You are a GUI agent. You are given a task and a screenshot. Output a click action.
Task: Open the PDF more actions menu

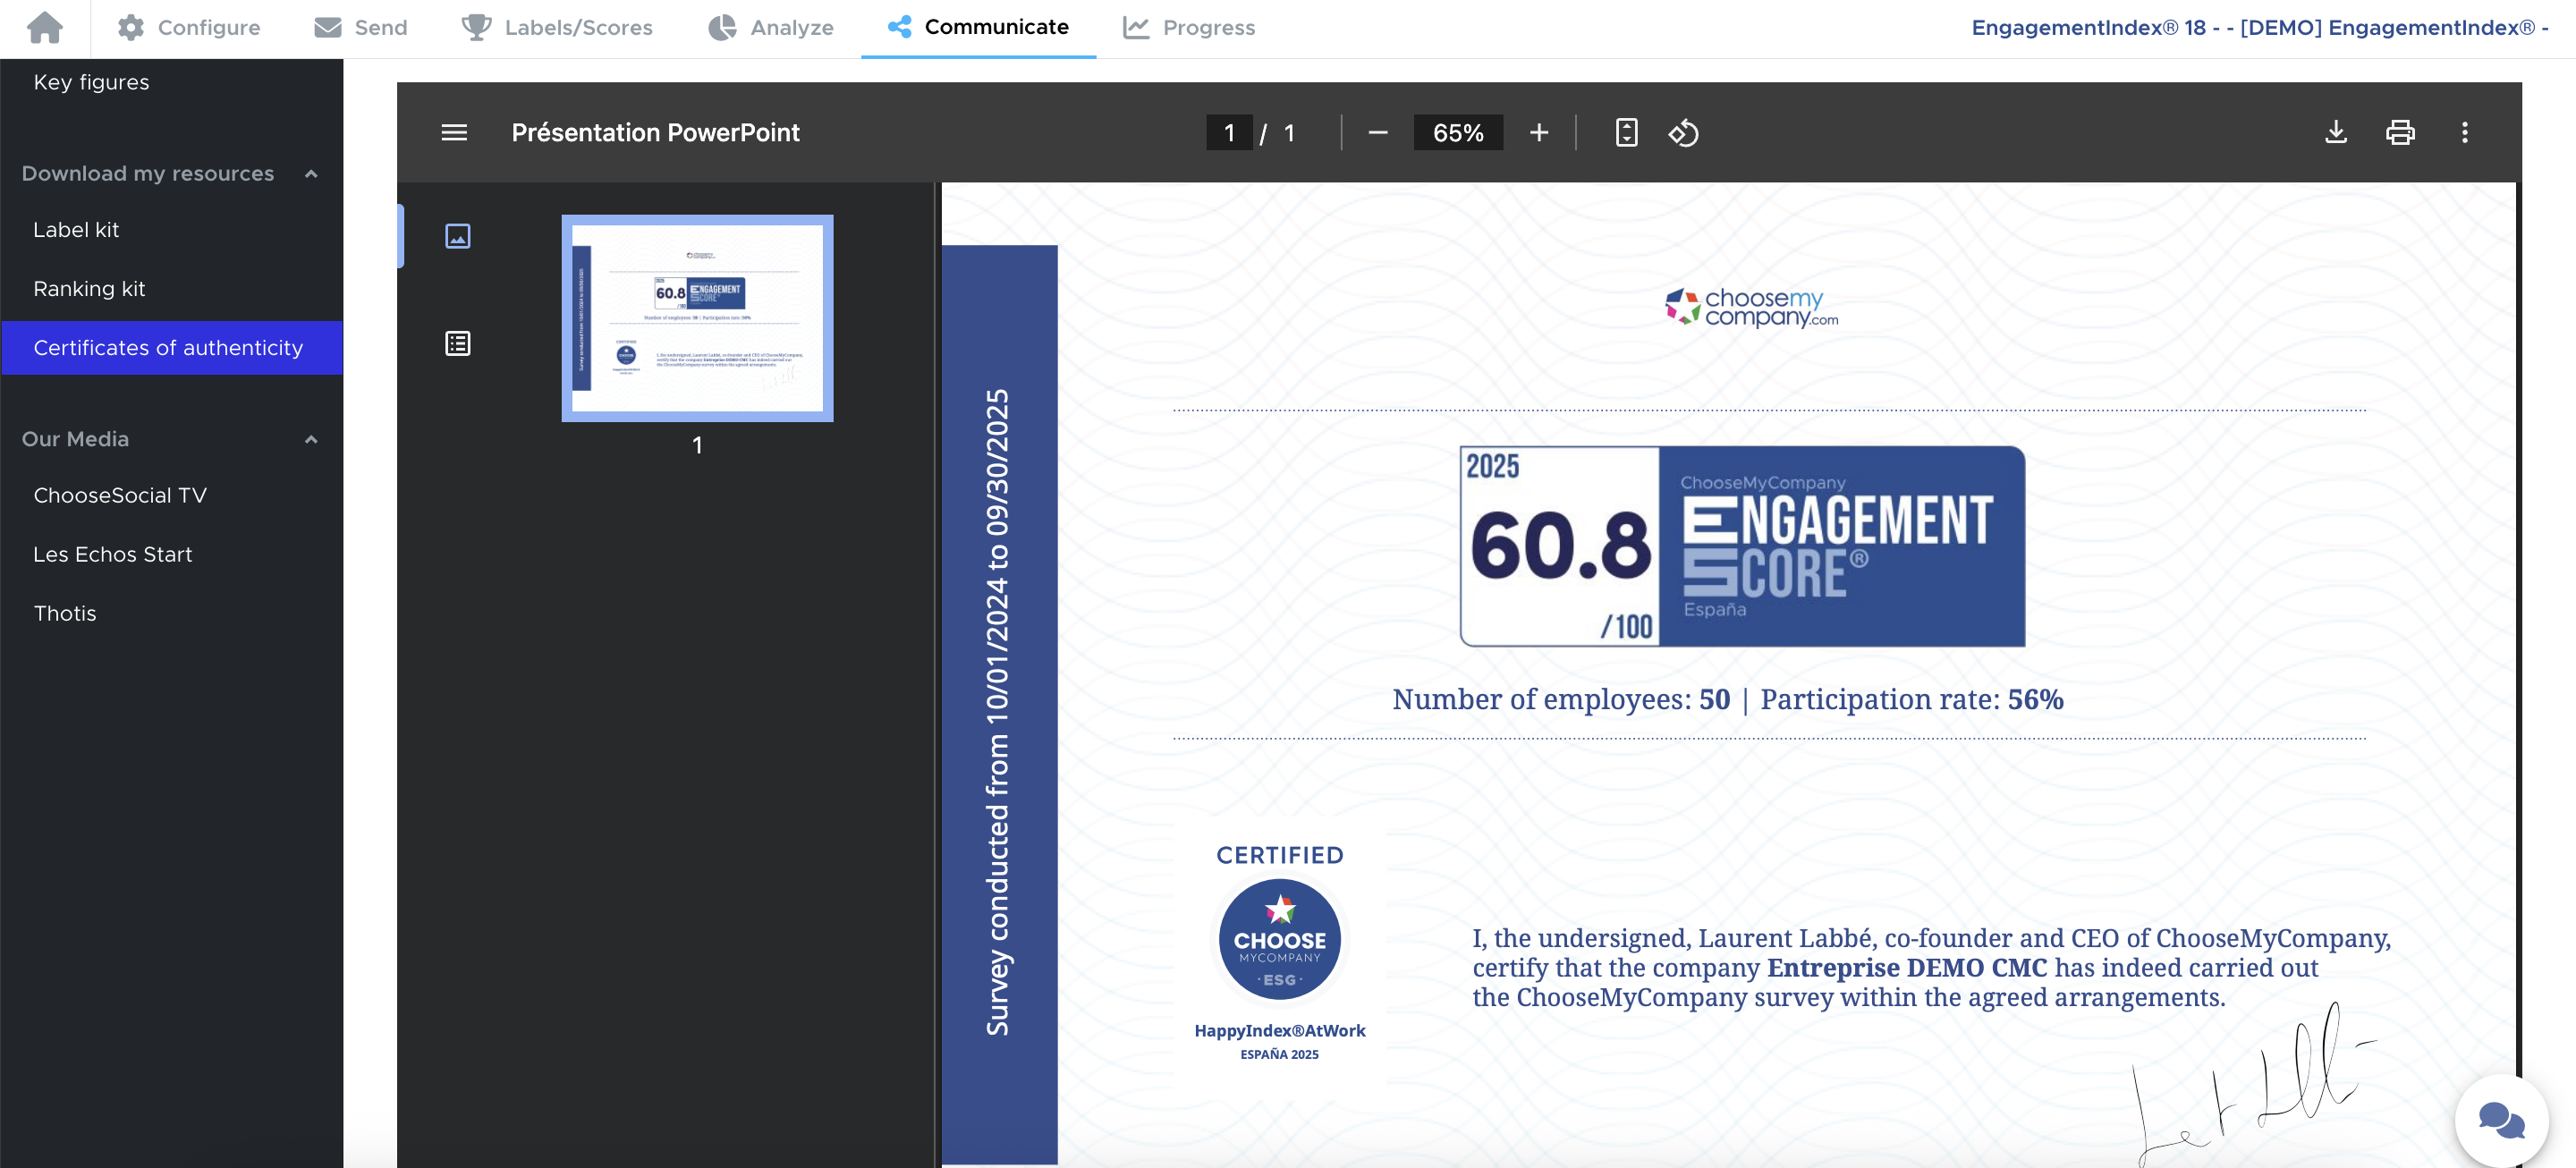(x=2464, y=132)
